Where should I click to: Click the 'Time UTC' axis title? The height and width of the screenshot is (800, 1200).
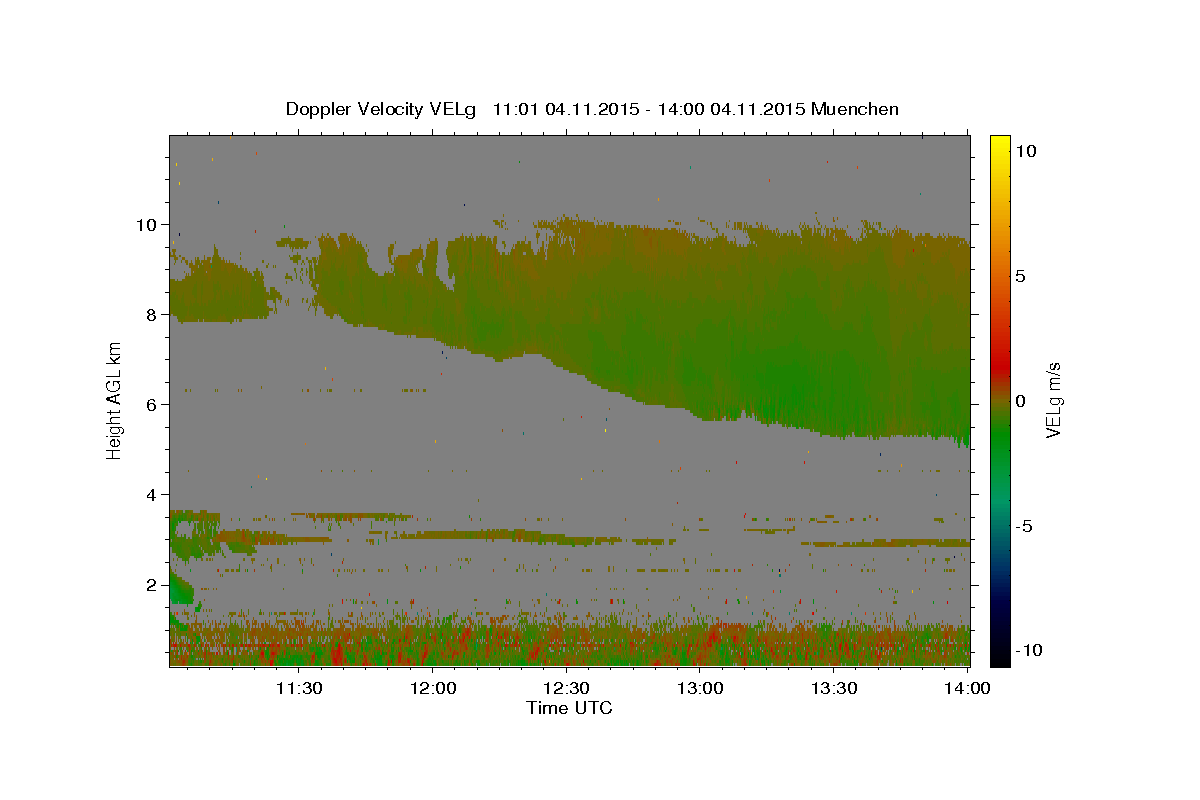coord(569,708)
